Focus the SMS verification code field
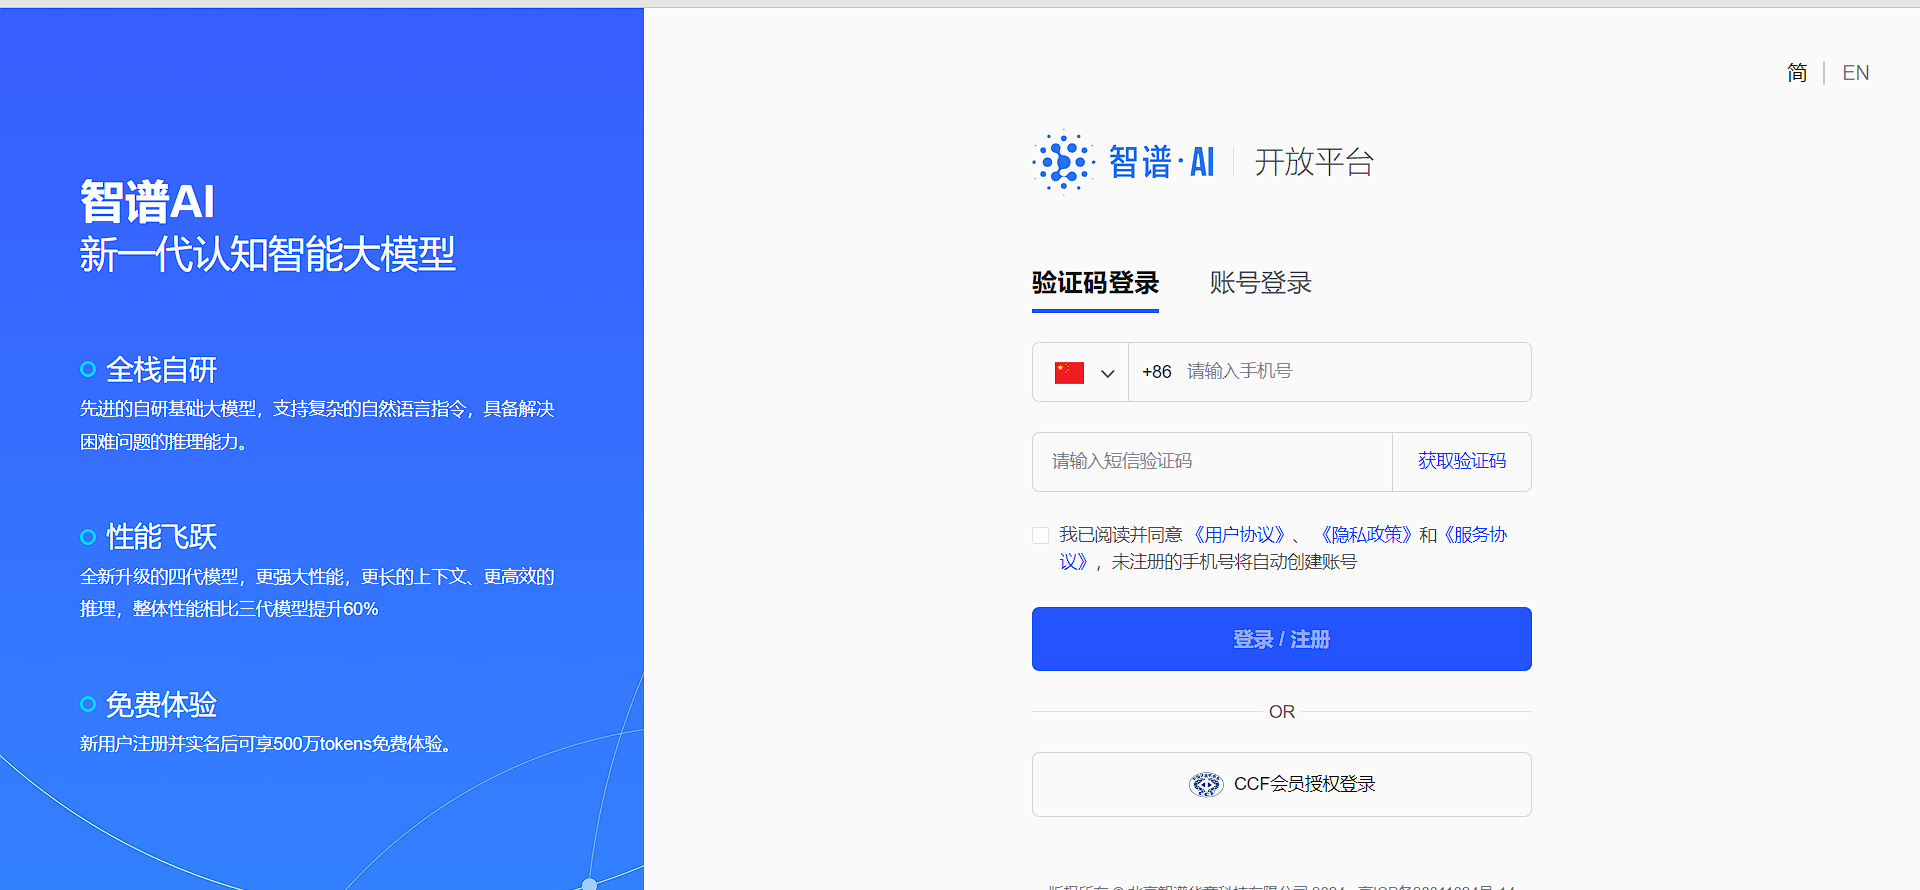Image resolution: width=1920 pixels, height=890 pixels. pos(1212,461)
